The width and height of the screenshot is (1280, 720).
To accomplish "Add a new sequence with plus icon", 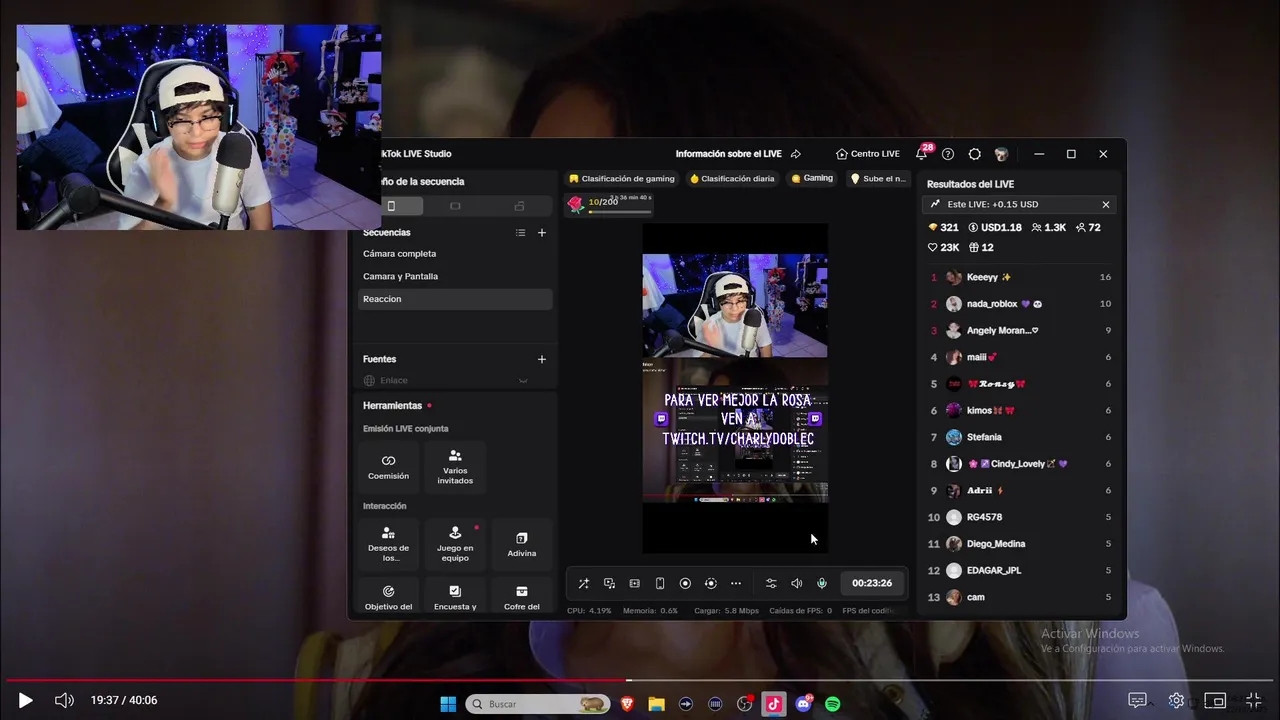I will tap(542, 233).
